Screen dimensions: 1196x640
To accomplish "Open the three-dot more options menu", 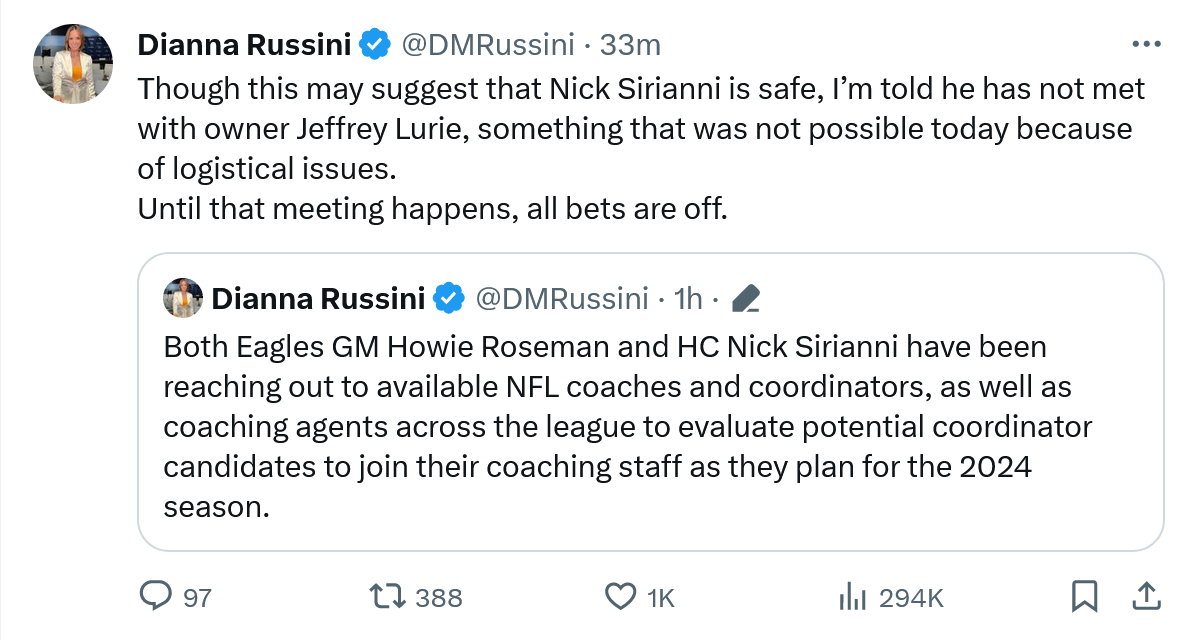I will [x=1145, y=44].
